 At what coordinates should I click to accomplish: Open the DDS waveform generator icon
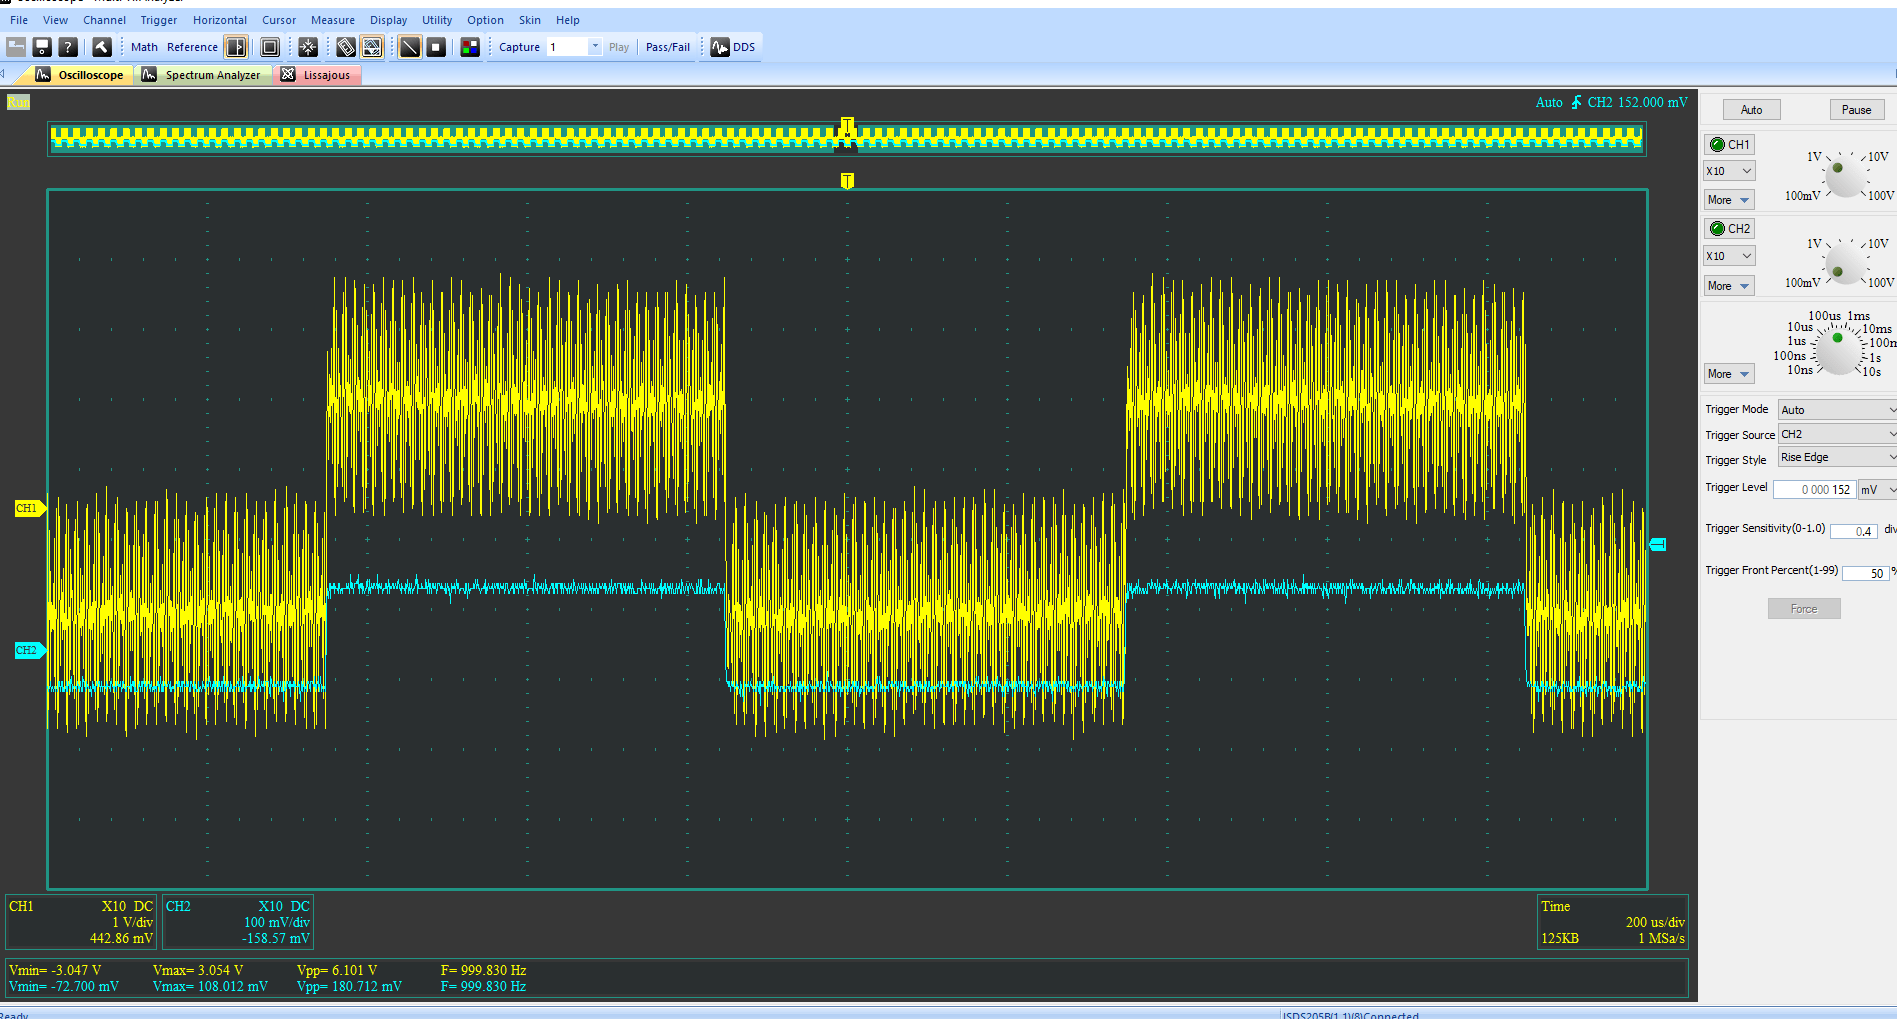click(720, 47)
